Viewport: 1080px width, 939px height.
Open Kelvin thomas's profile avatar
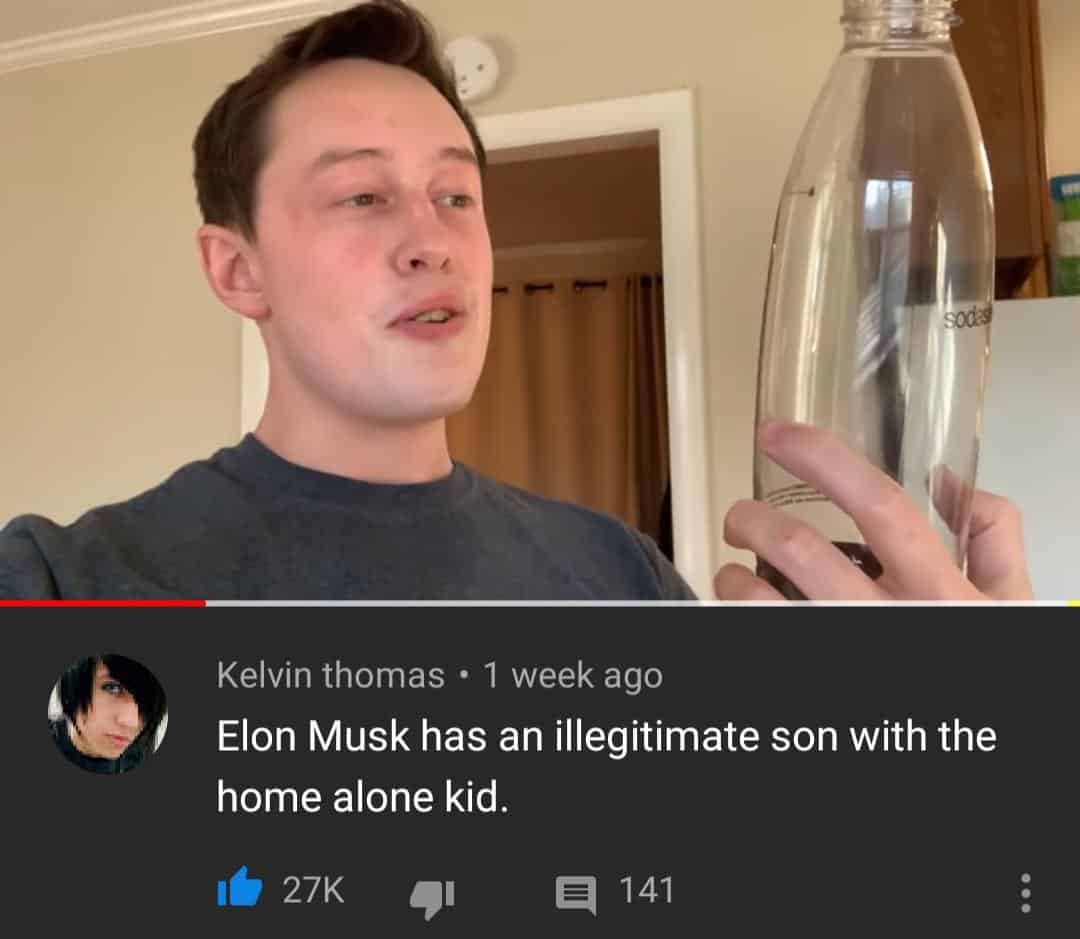click(x=107, y=714)
